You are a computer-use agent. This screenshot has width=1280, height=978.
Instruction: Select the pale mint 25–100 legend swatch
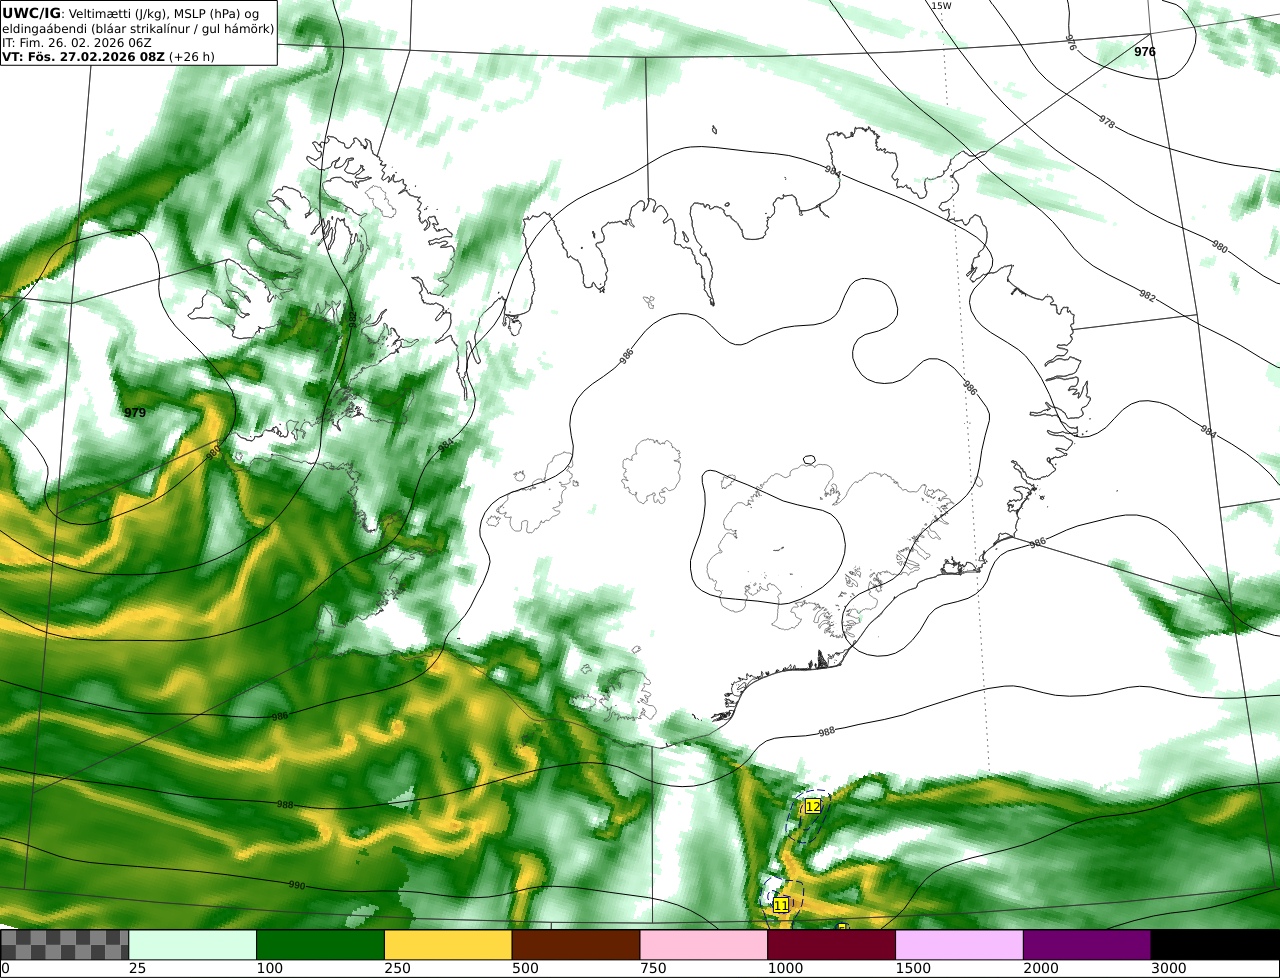click(193, 945)
